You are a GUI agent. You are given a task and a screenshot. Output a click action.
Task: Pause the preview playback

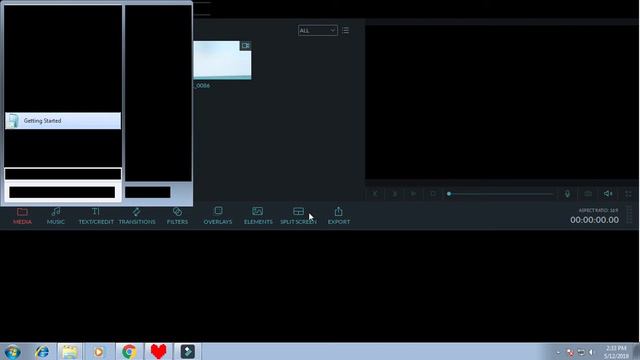click(395, 194)
